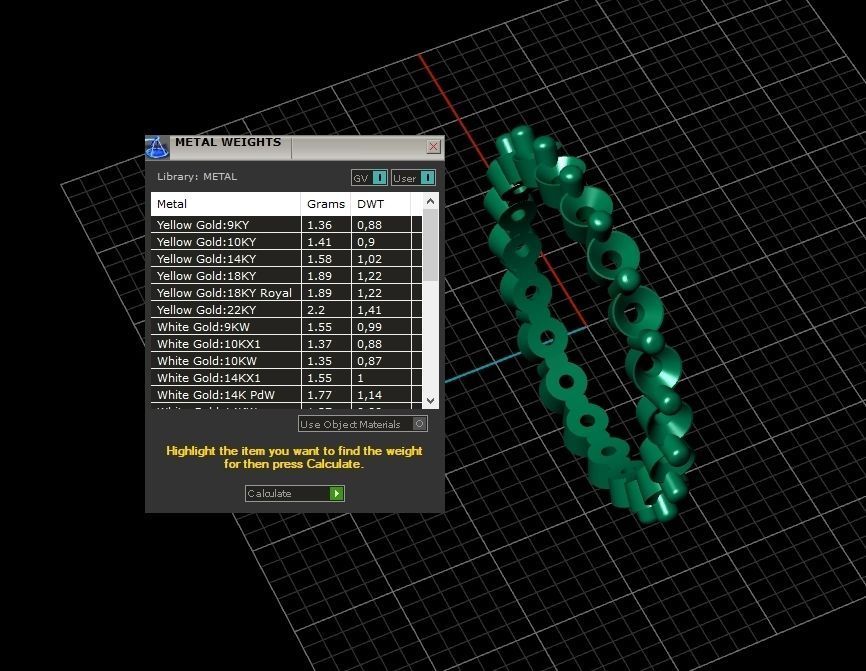Close the Metal Weights dialog

pos(434,146)
